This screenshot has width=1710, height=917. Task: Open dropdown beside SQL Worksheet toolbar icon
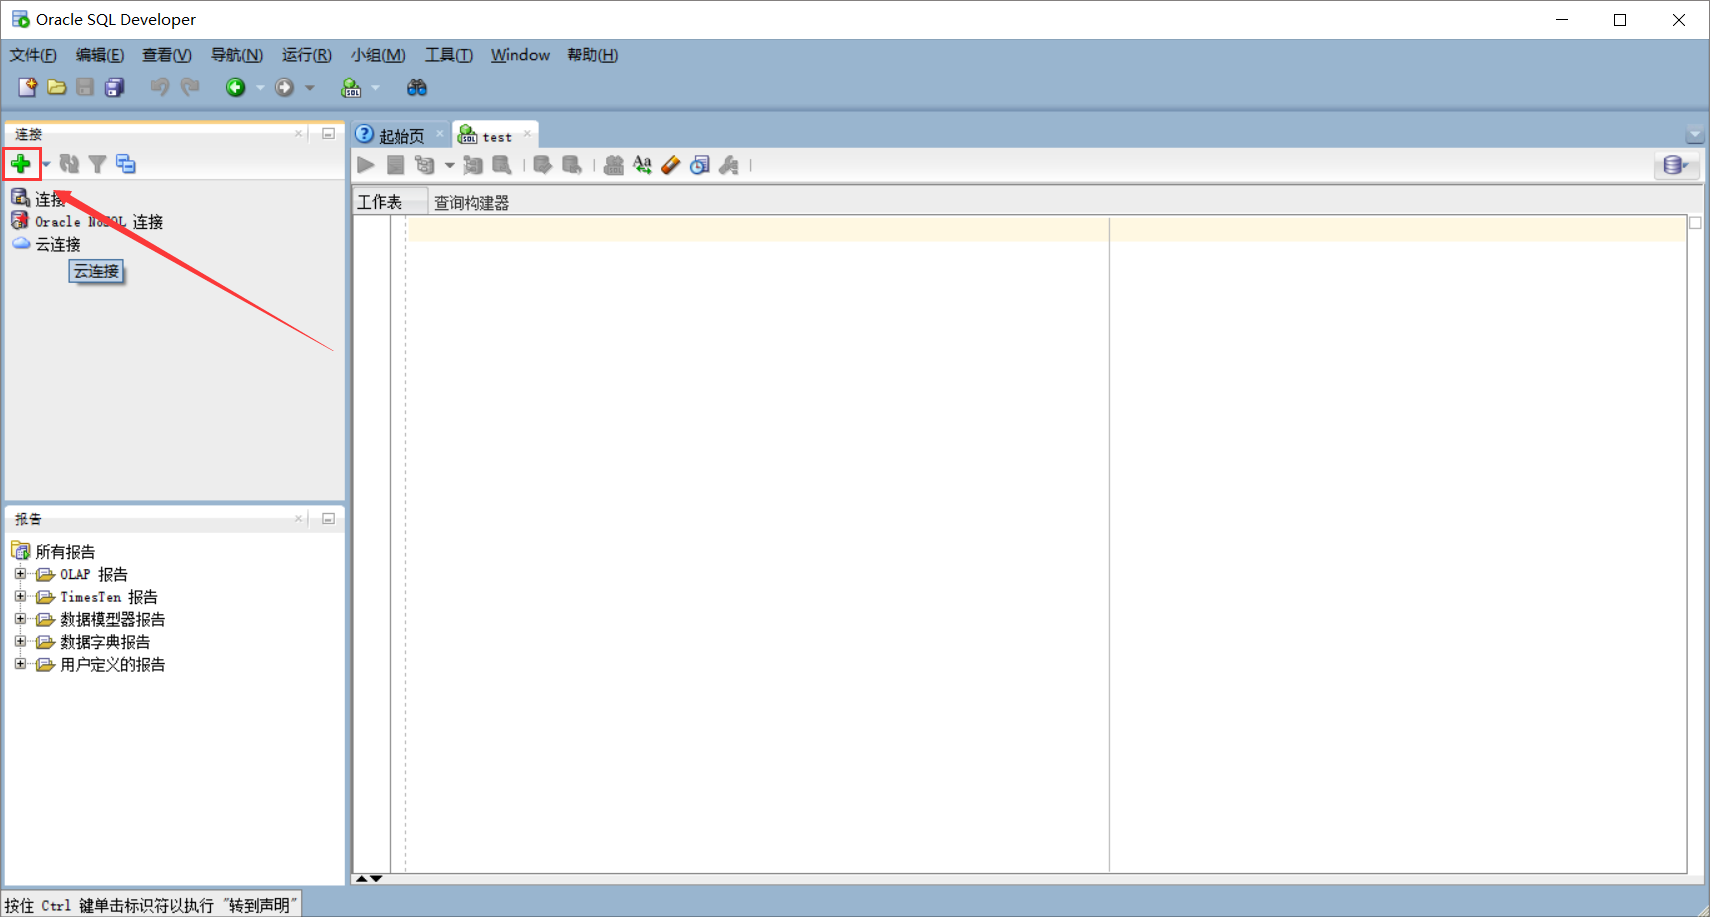pyautogui.click(x=376, y=88)
